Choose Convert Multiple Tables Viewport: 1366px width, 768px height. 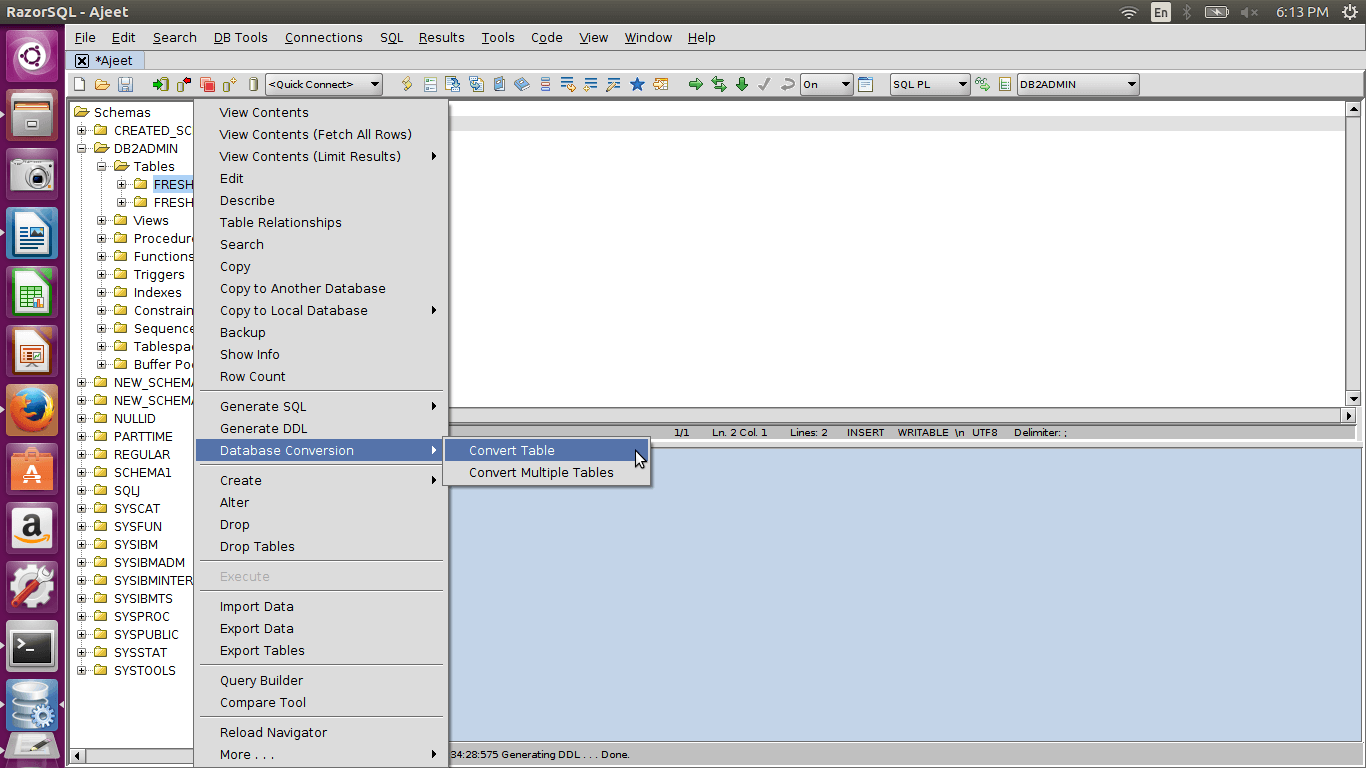click(546, 472)
